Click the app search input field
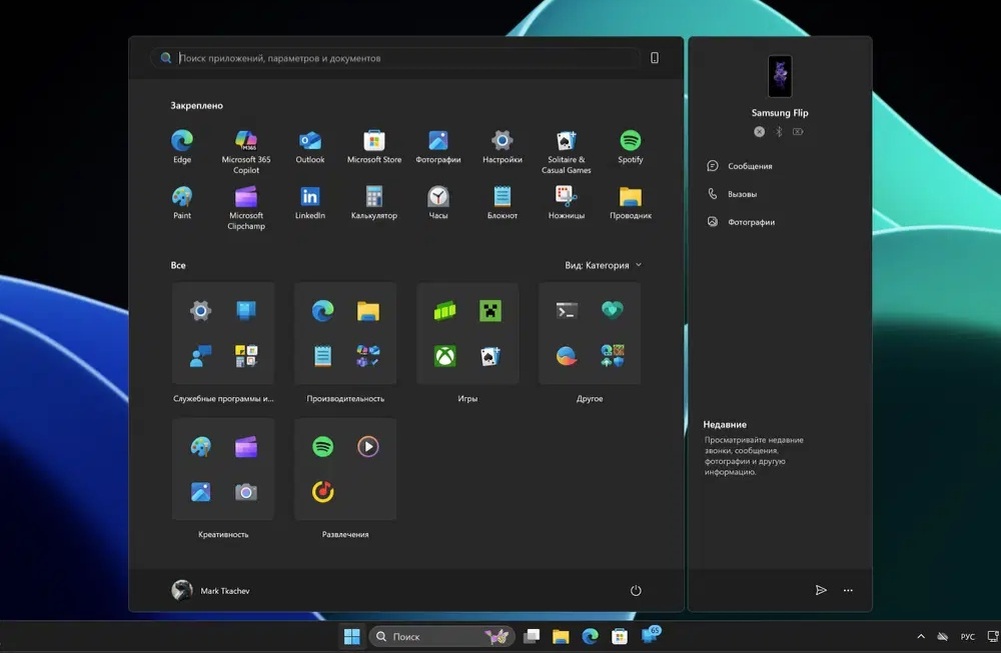 point(396,58)
